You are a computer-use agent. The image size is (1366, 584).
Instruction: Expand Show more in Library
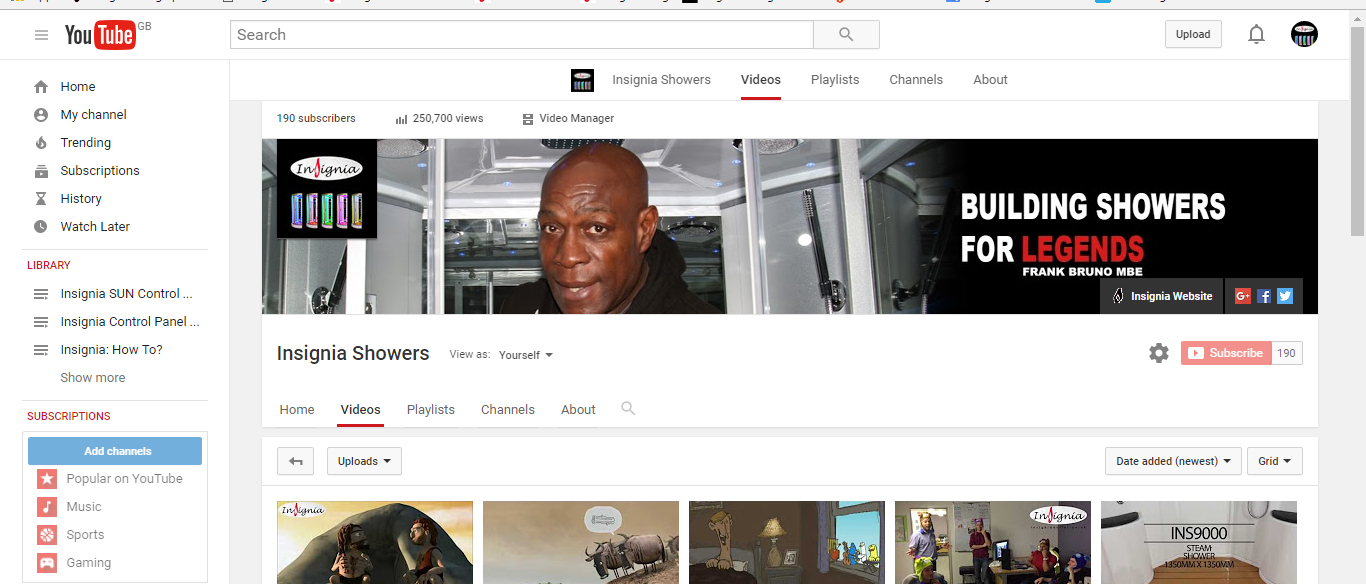pyautogui.click(x=93, y=378)
